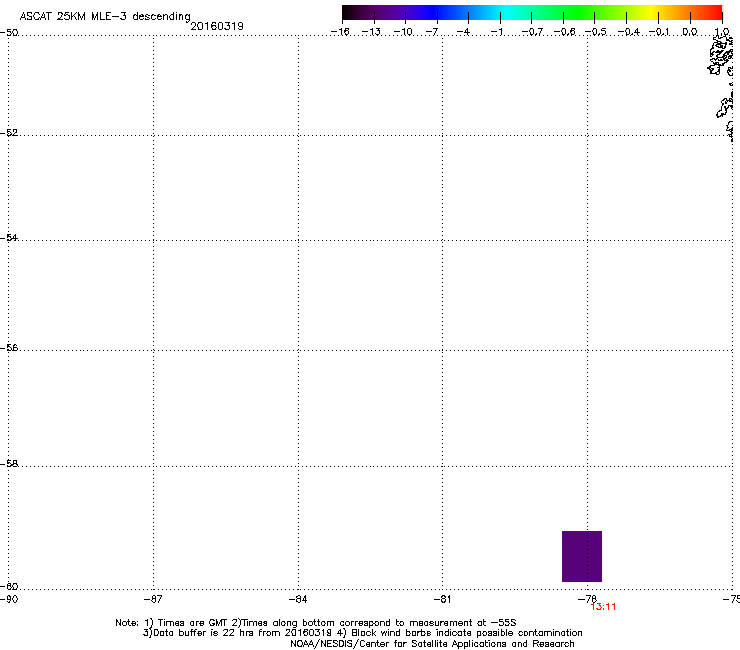Click the '-4' color bar label
The height and width of the screenshot is (650, 740).
pyautogui.click(x=463, y=32)
